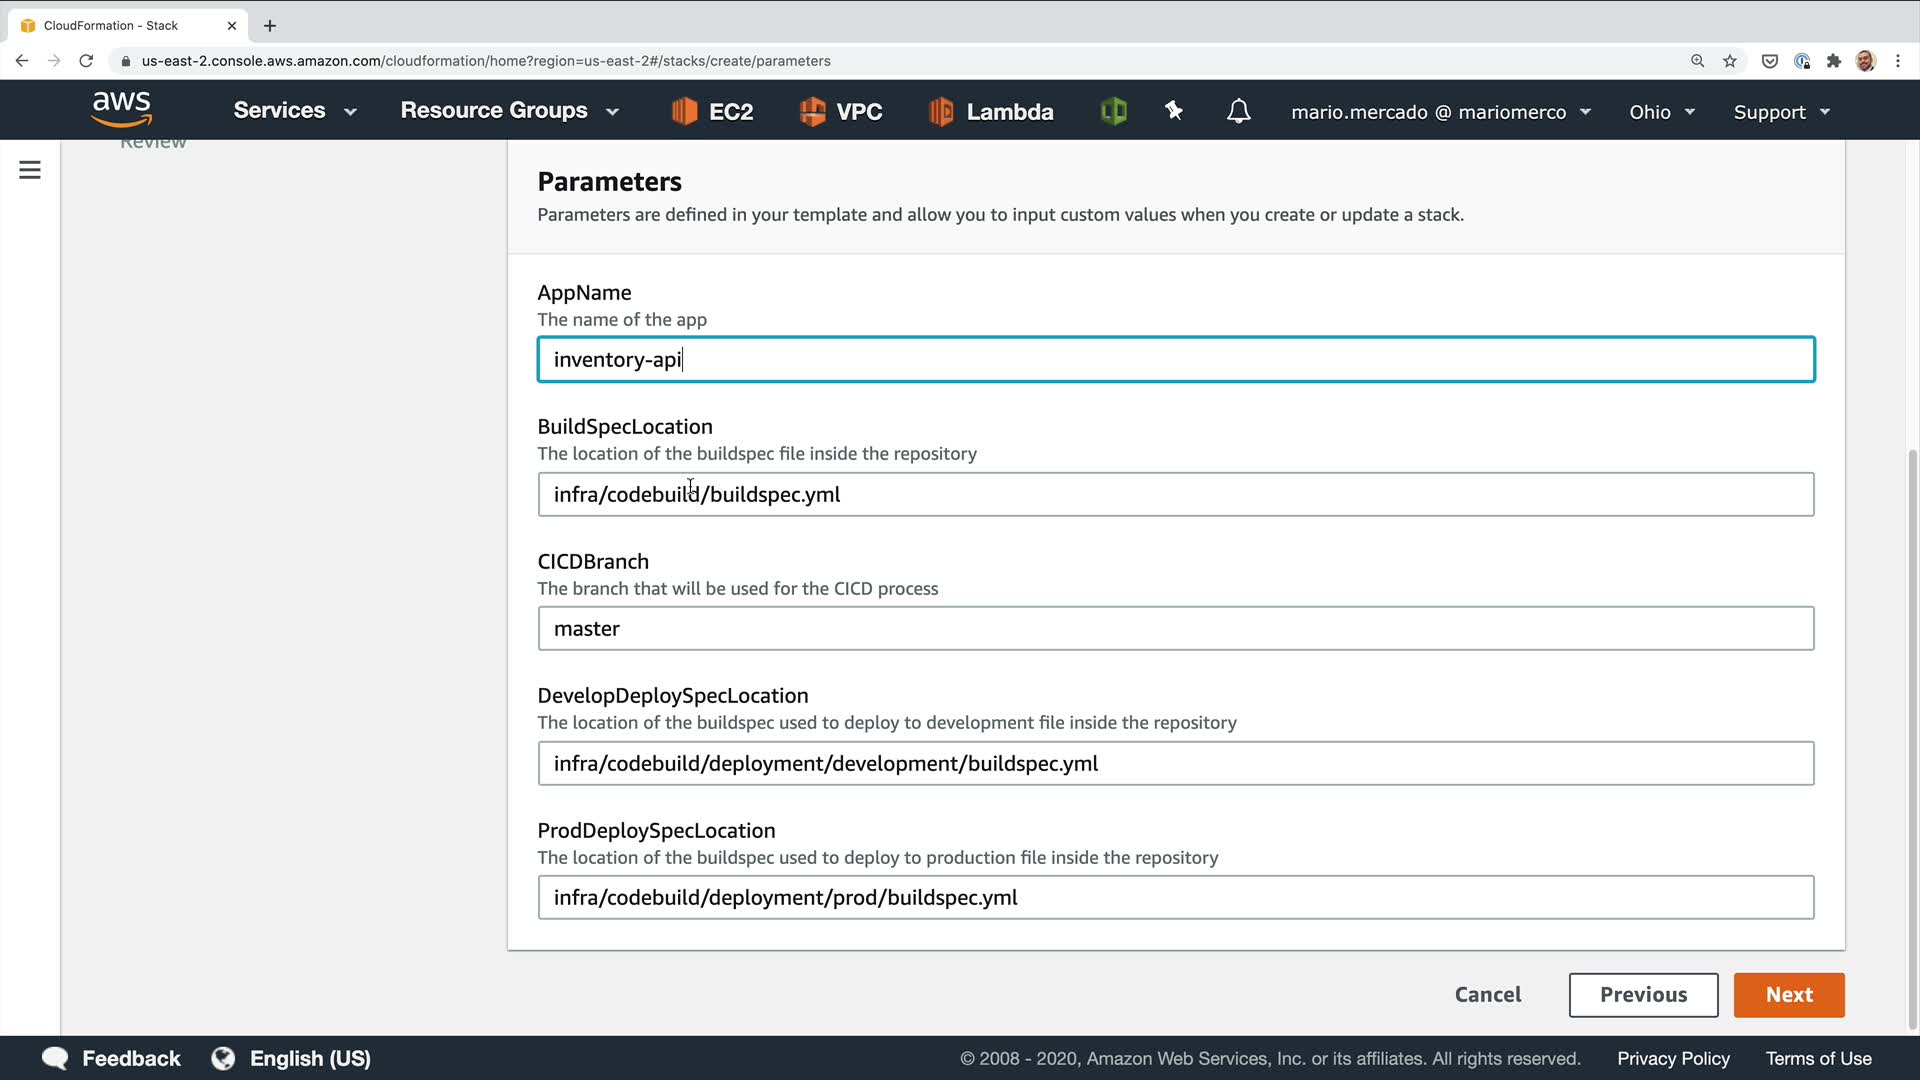Expand the Resource Groups dropdown

(x=509, y=111)
